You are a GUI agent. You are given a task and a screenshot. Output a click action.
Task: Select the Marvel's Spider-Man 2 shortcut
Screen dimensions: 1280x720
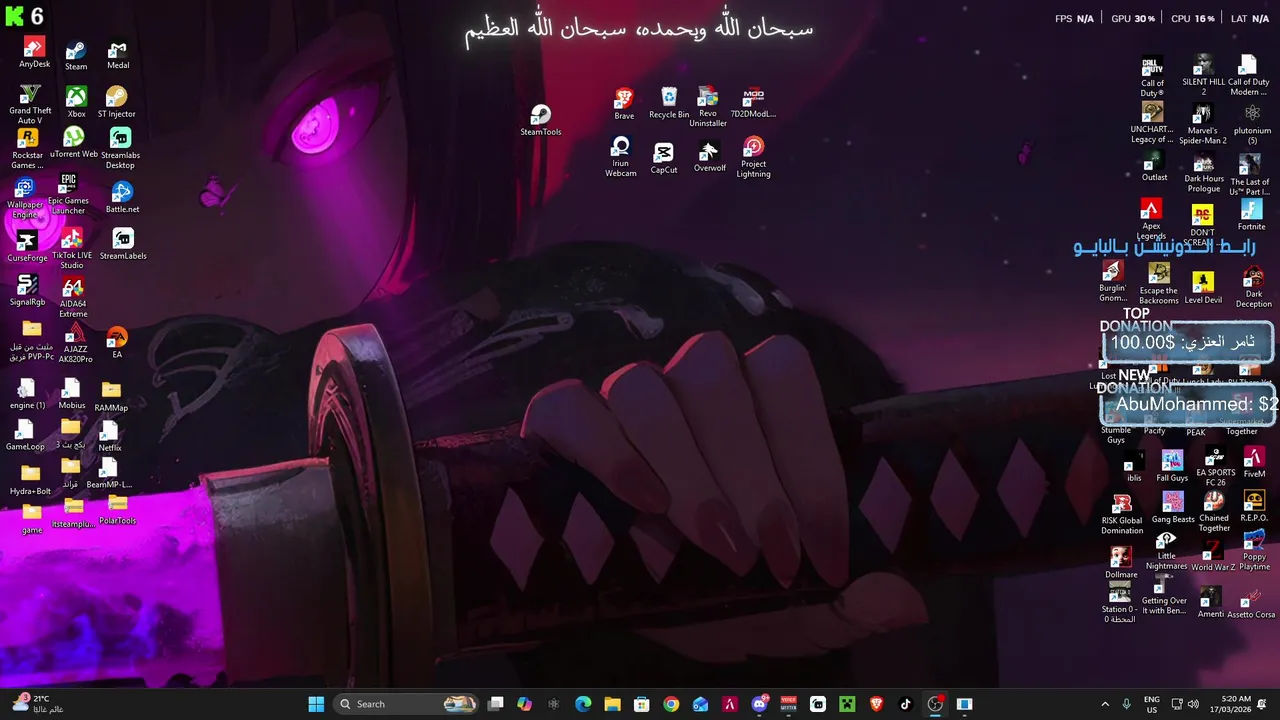pos(1202,125)
